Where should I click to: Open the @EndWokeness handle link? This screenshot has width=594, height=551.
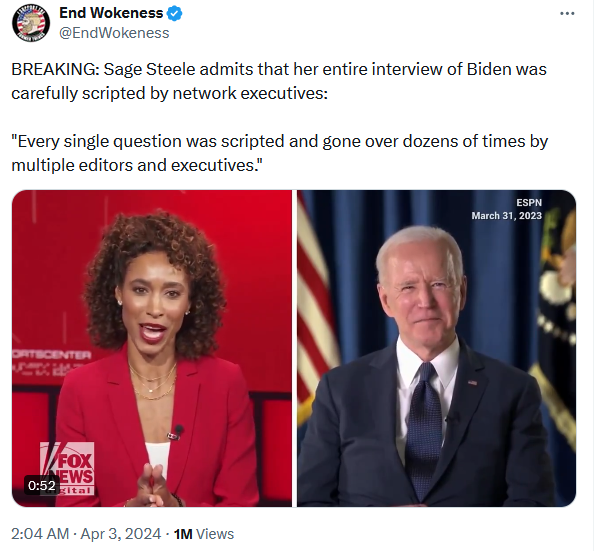coord(114,33)
